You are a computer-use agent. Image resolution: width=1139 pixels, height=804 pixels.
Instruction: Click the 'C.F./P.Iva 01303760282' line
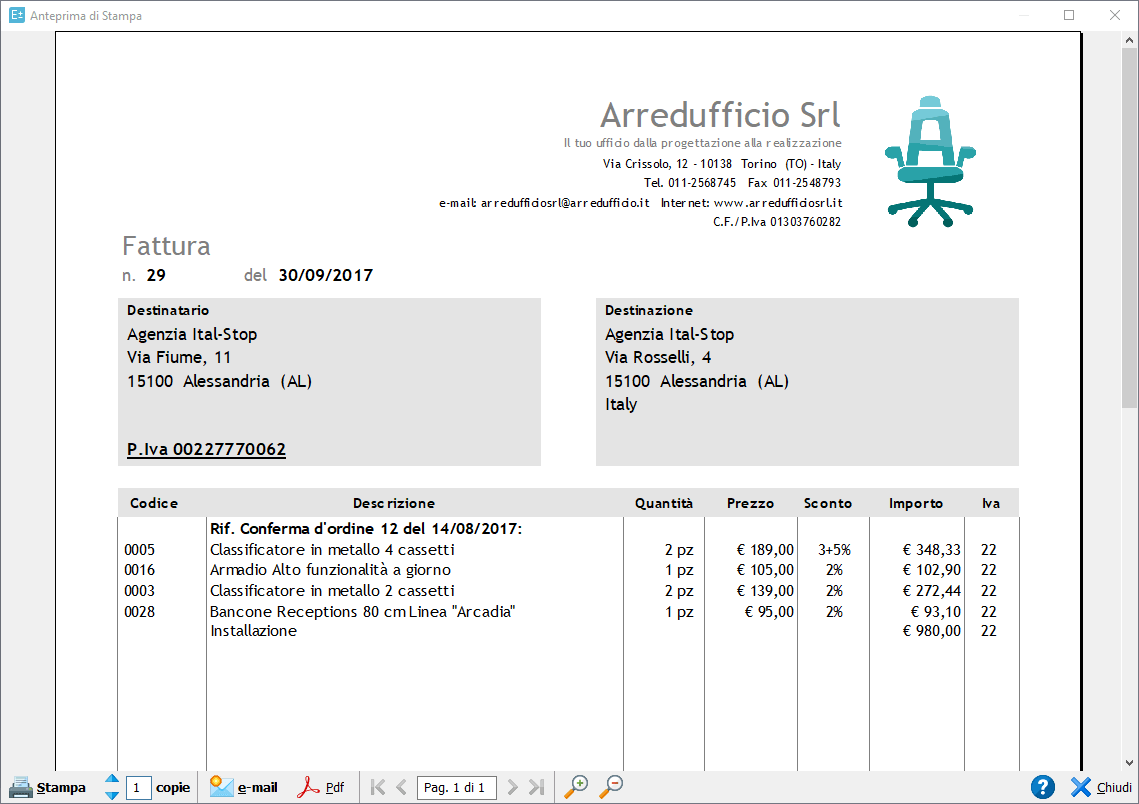pos(777,222)
